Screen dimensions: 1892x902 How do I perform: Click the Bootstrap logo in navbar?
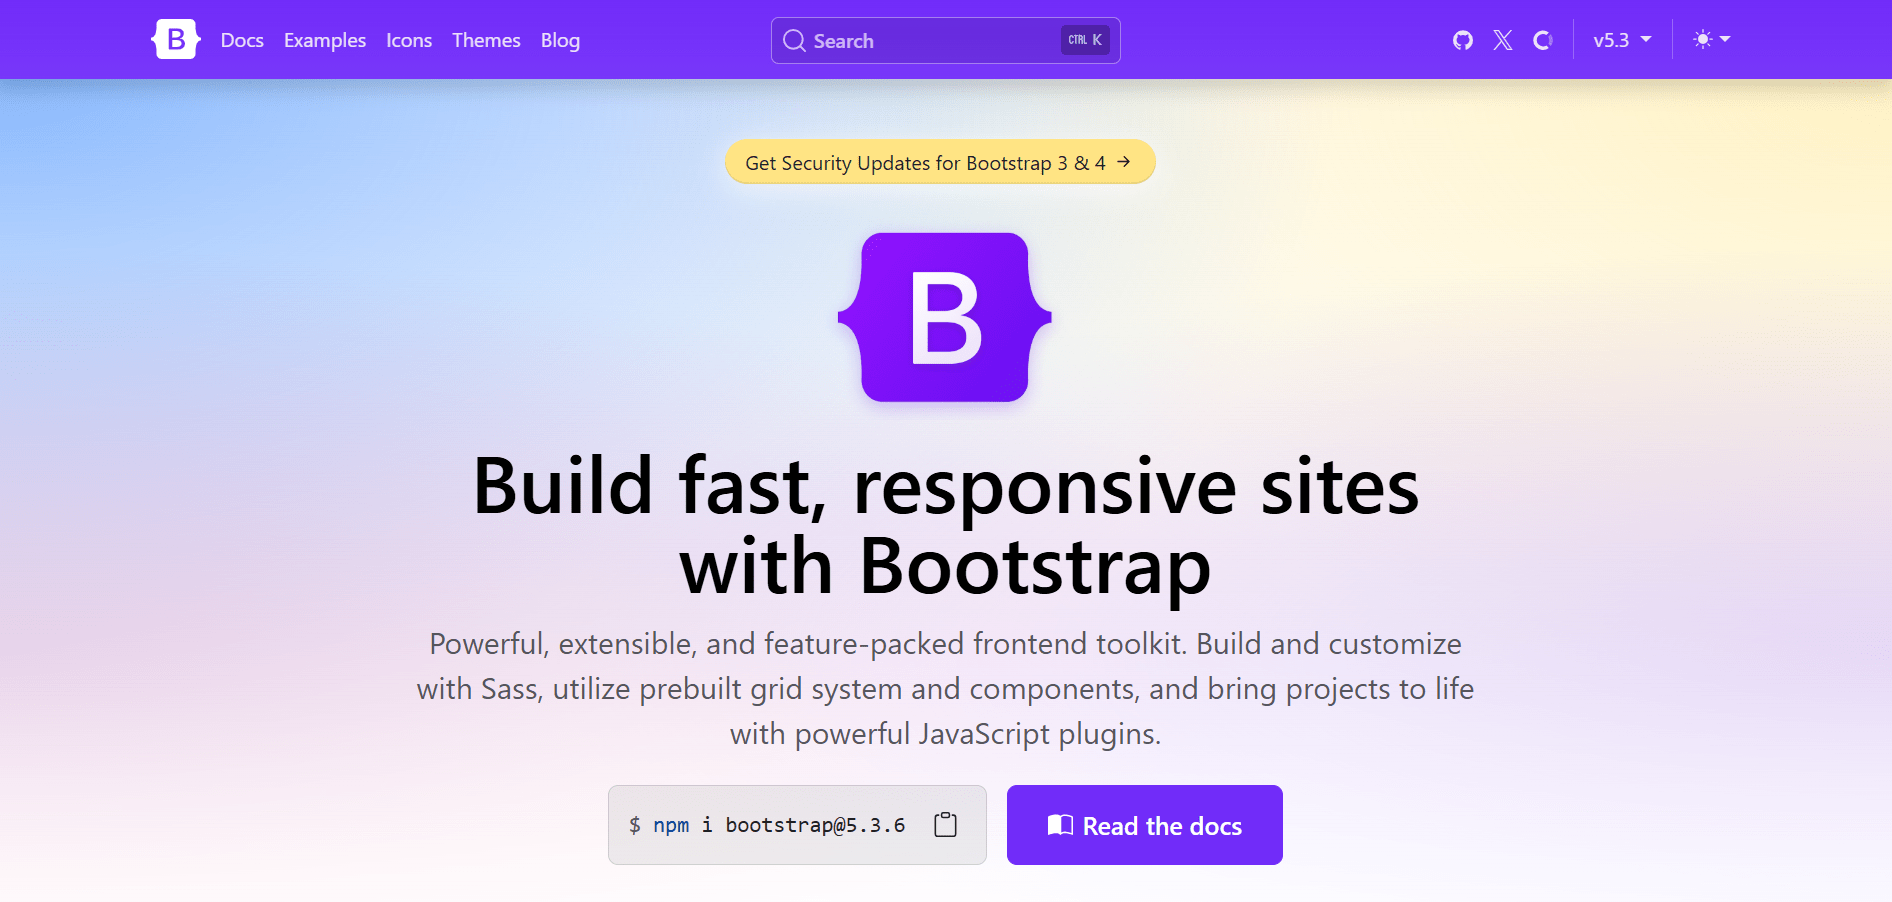click(x=176, y=40)
